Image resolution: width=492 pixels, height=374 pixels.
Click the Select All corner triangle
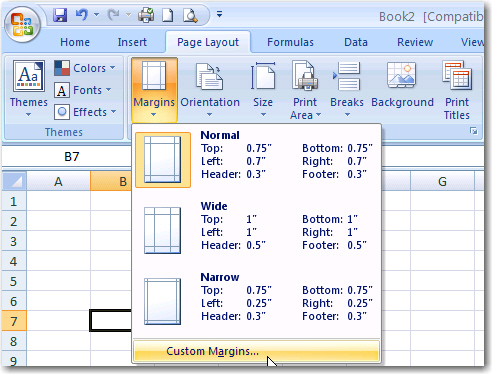pos(14,181)
